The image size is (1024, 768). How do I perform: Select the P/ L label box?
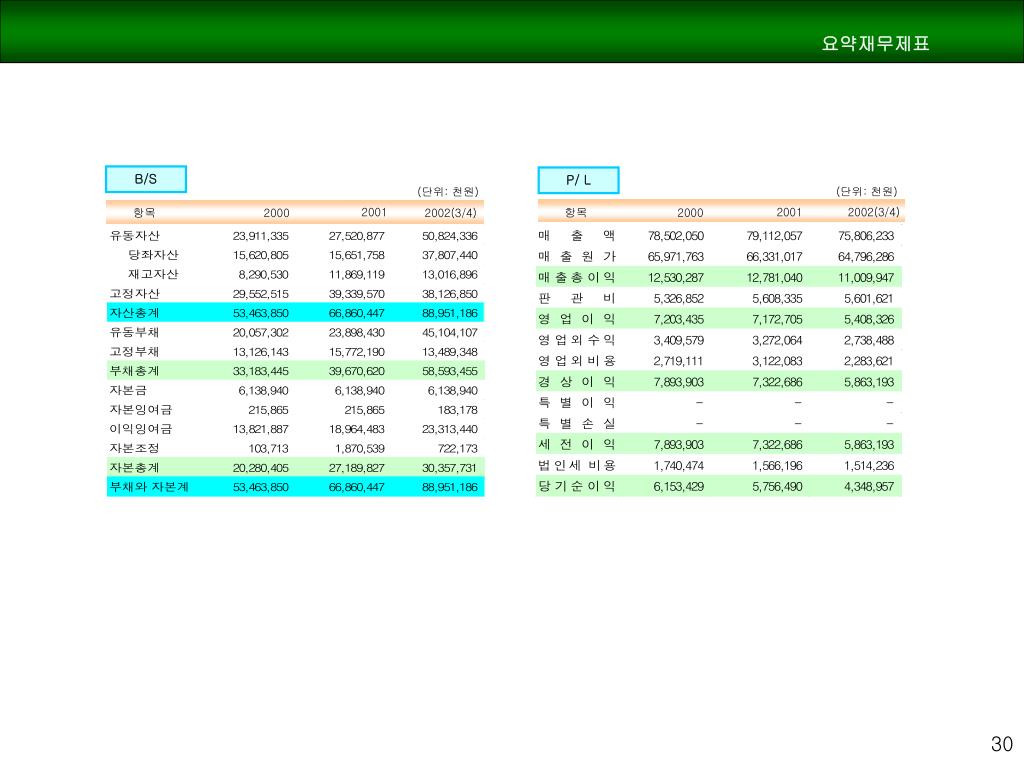tap(578, 180)
